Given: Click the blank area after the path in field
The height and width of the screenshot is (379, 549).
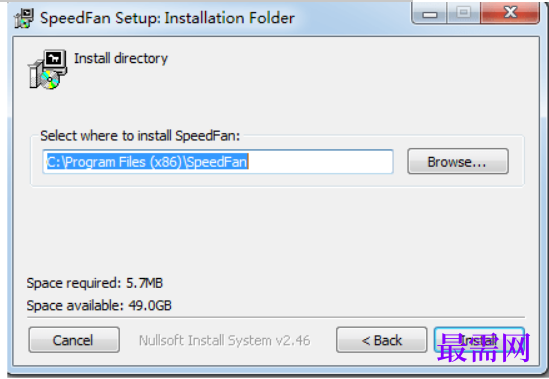Looking at the screenshot, I should 320,162.
